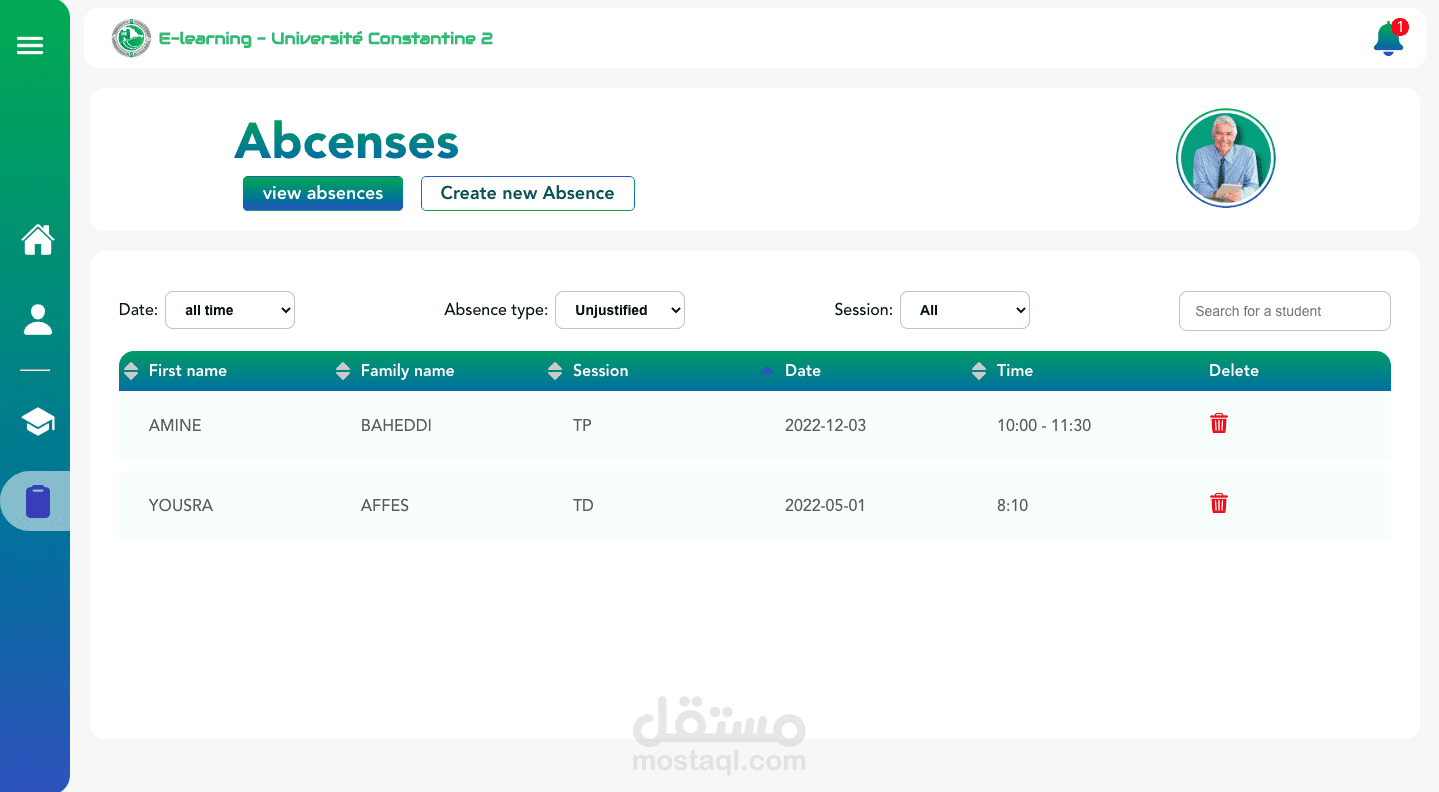The width and height of the screenshot is (1439, 792).
Task: Click Create new Absence button
Action: click(x=528, y=193)
